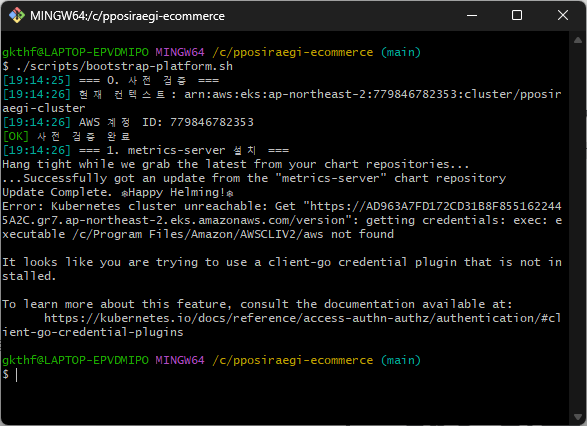Click the EKS amazonaws.com version URL
The image size is (587, 426).
282,213
